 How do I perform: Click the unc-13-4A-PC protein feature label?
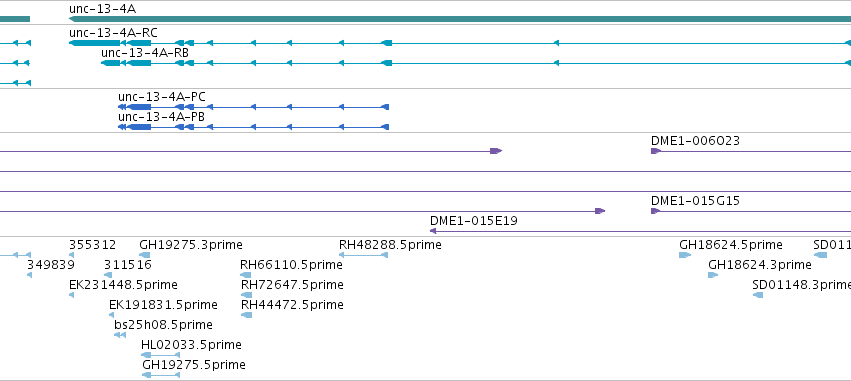coord(162,97)
